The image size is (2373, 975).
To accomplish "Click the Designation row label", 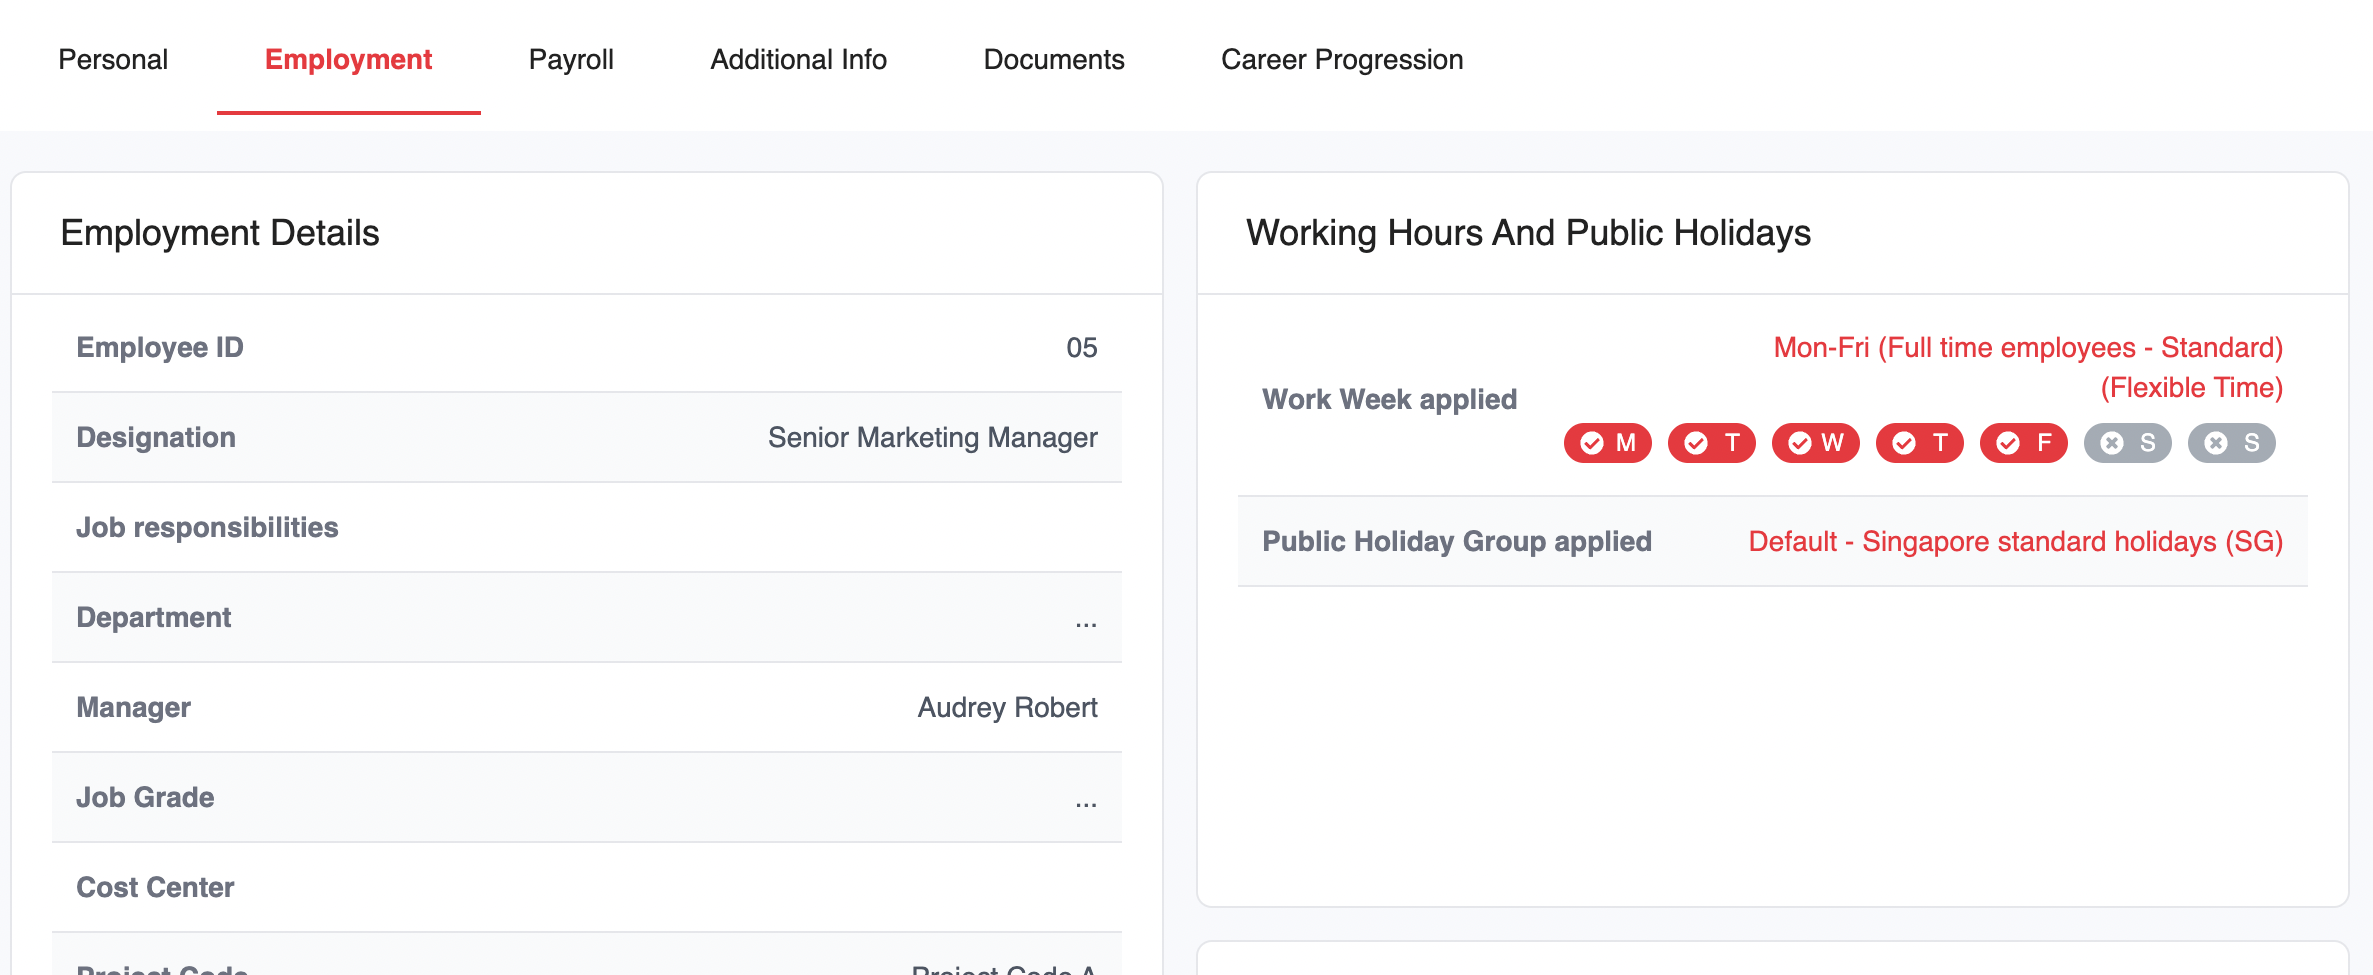I will tap(156, 437).
